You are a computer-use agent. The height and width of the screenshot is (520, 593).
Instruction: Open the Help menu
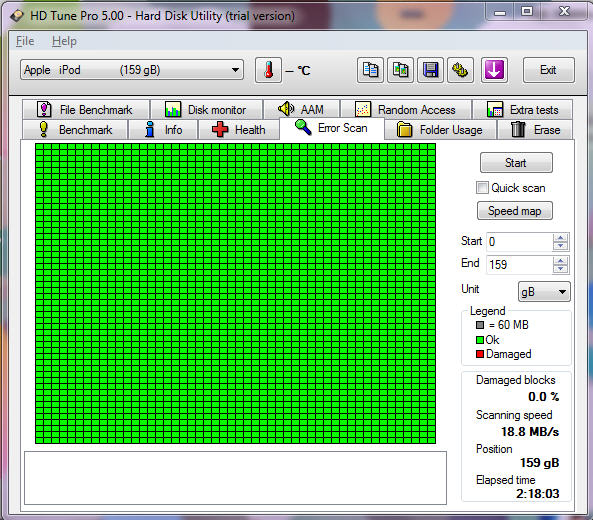click(x=64, y=41)
